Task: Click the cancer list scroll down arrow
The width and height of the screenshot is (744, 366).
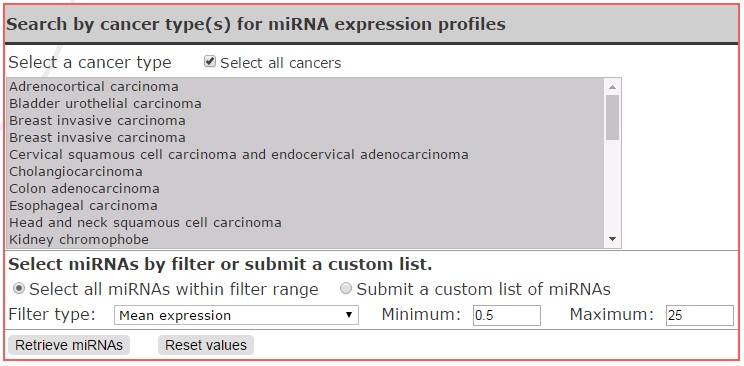Action: tap(612, 239)
